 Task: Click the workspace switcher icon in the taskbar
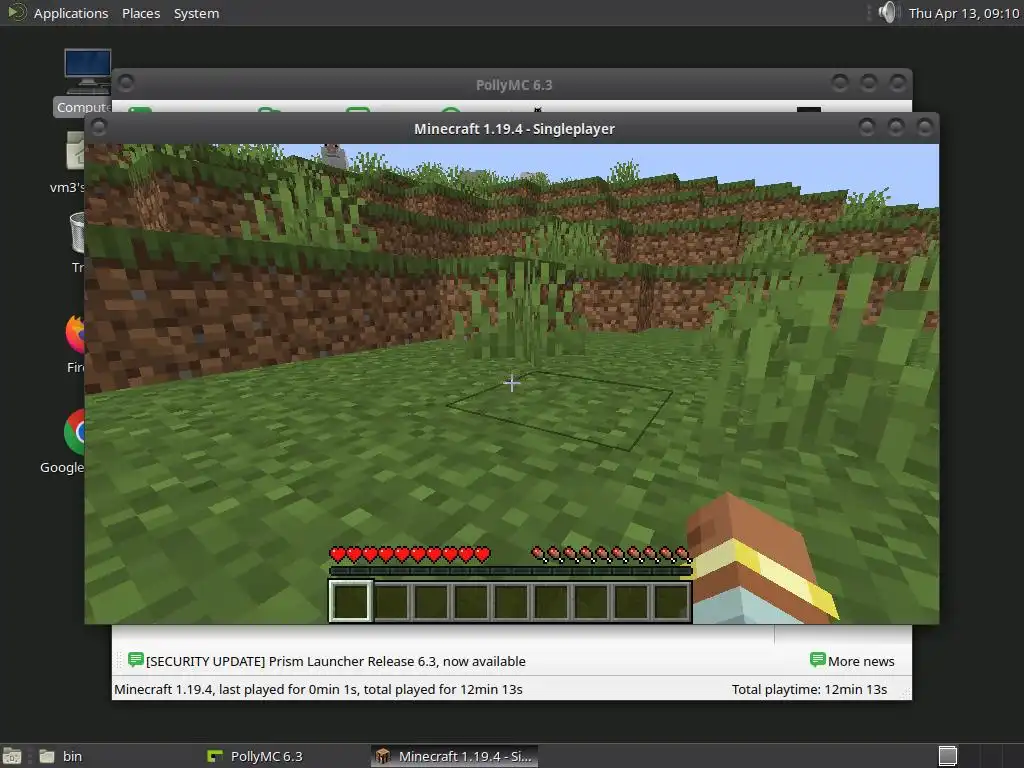tap(948, 756)
